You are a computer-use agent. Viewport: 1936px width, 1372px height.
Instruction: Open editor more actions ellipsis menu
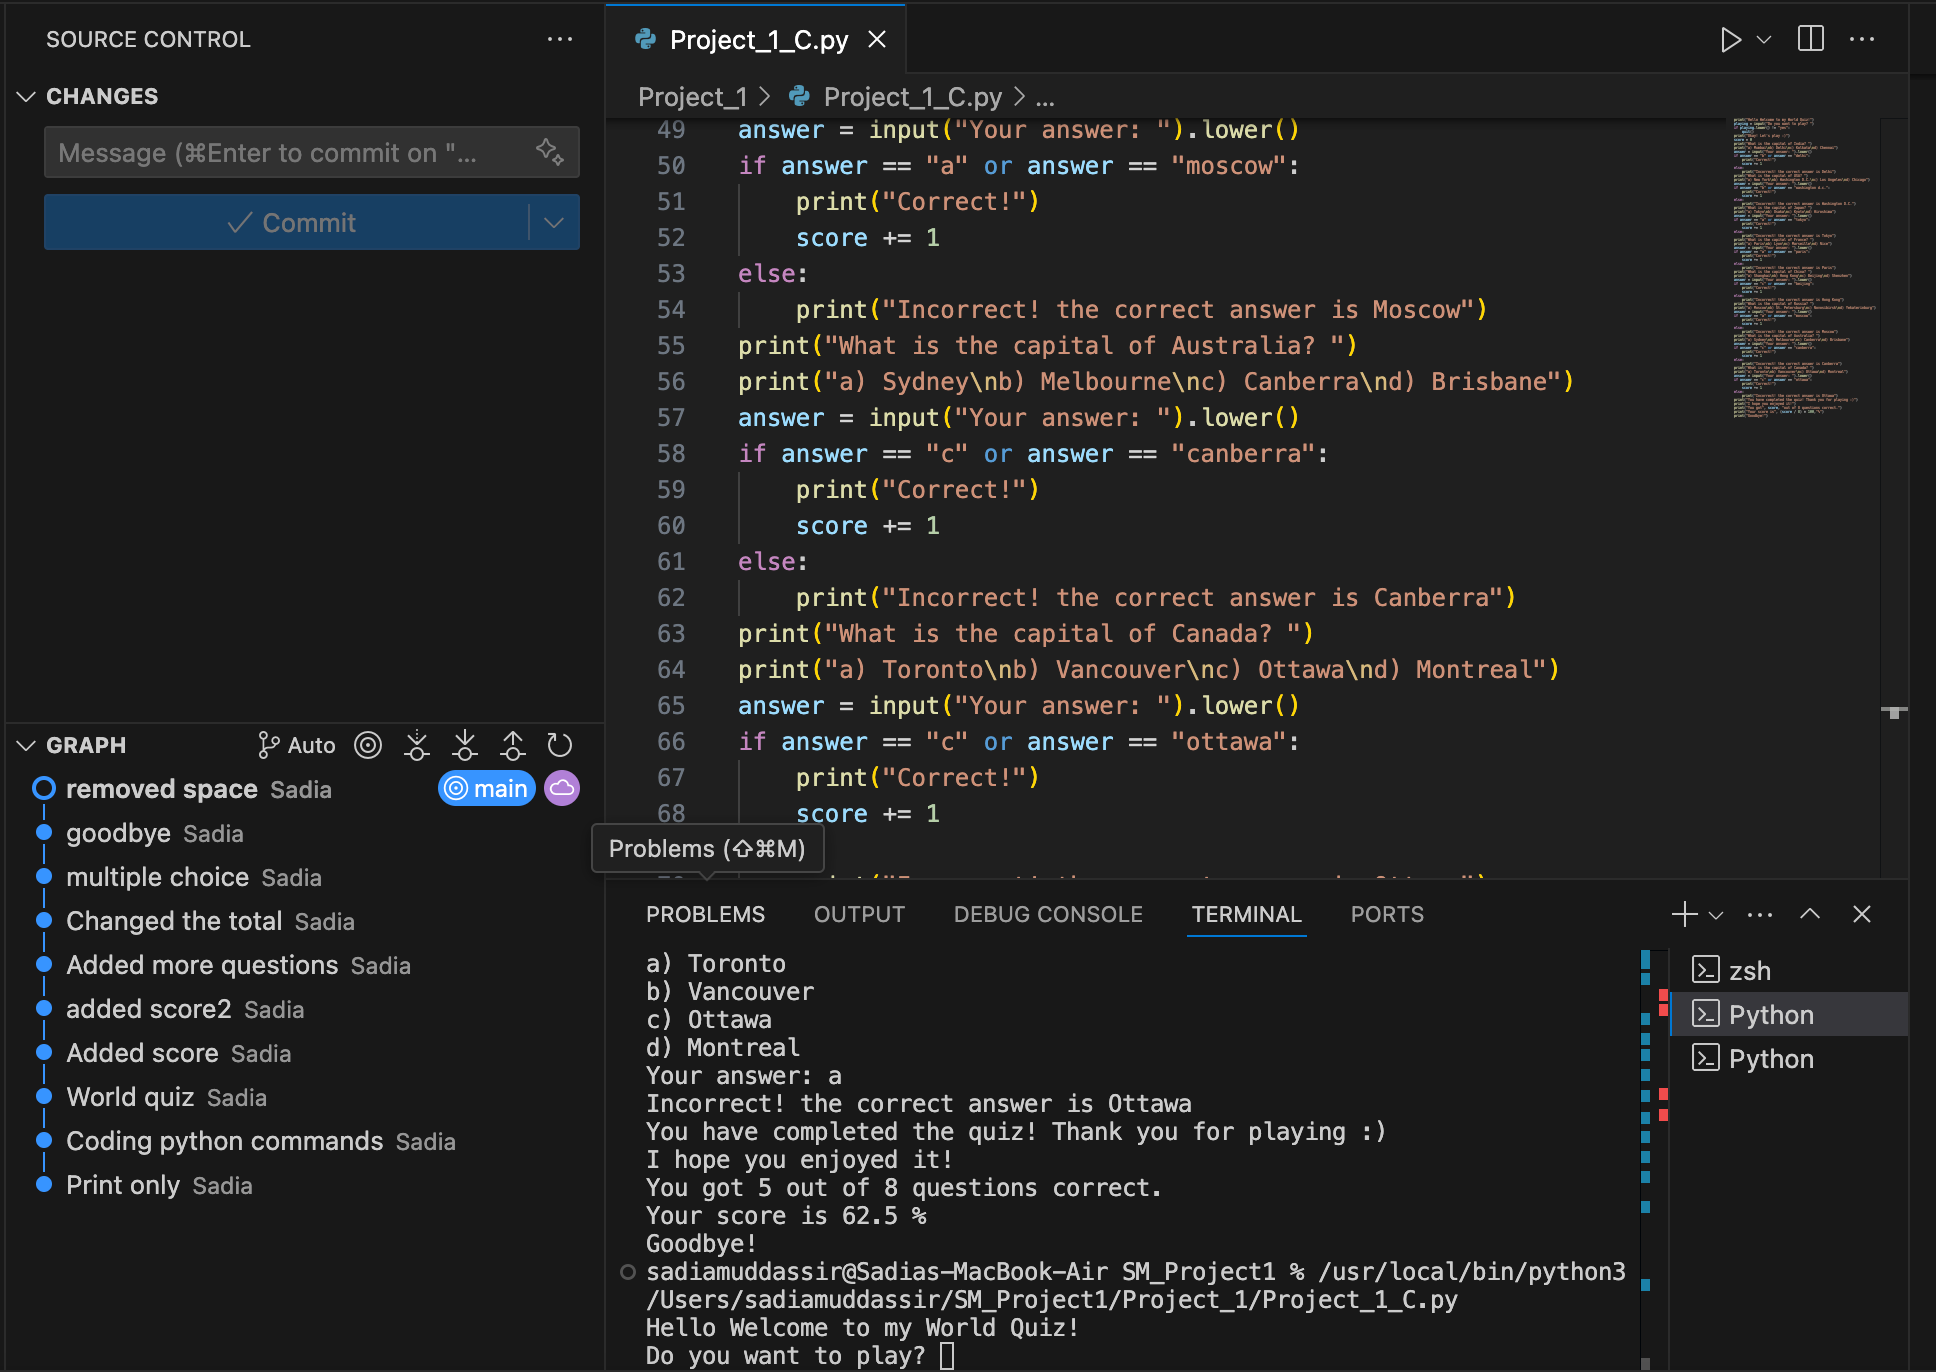(x=1862, y=39)
